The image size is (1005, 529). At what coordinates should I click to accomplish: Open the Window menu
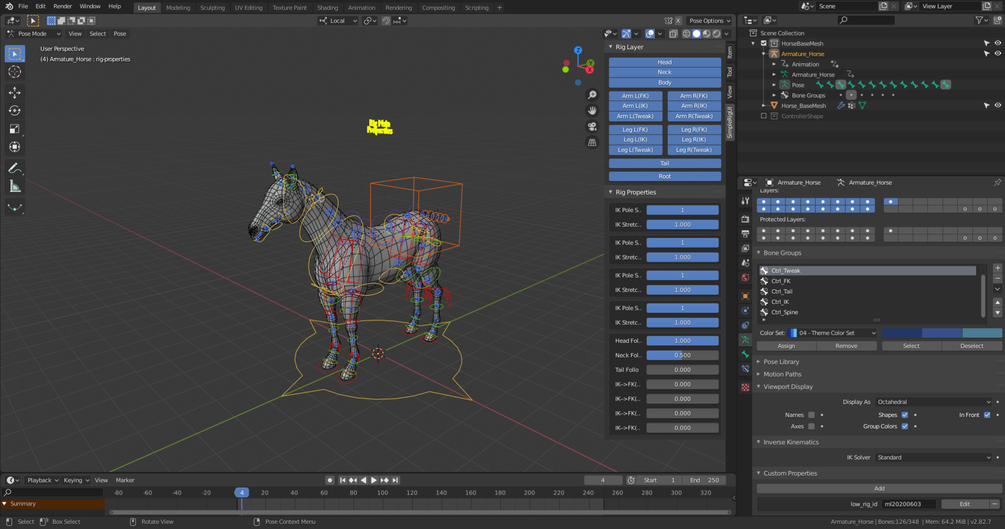(90, 6)
